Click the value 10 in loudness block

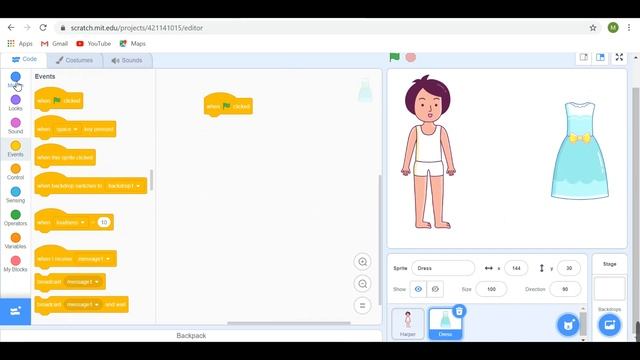click(x=104, y=222)
